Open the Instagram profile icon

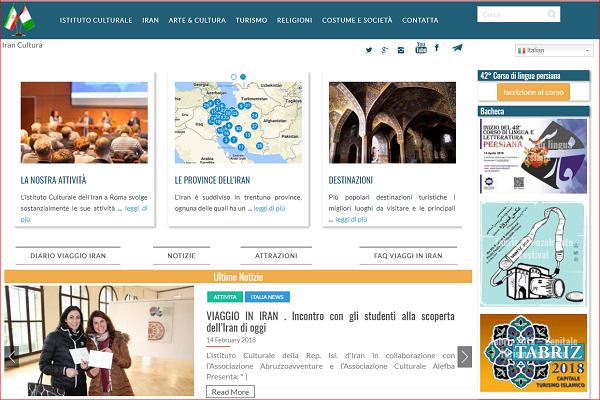pyautogui.click(x=401, y=49)
